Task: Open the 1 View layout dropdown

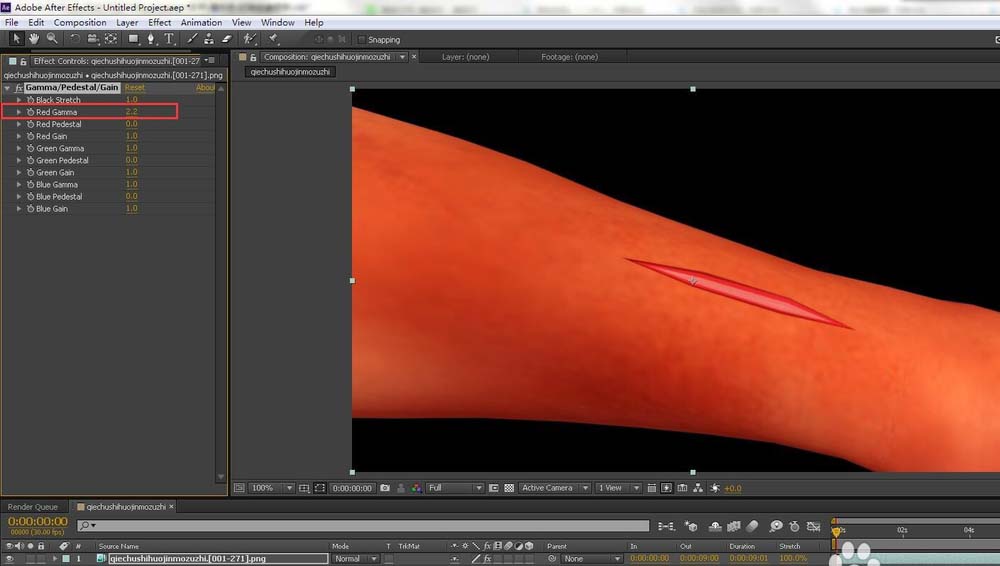Action: click(617, 488)
